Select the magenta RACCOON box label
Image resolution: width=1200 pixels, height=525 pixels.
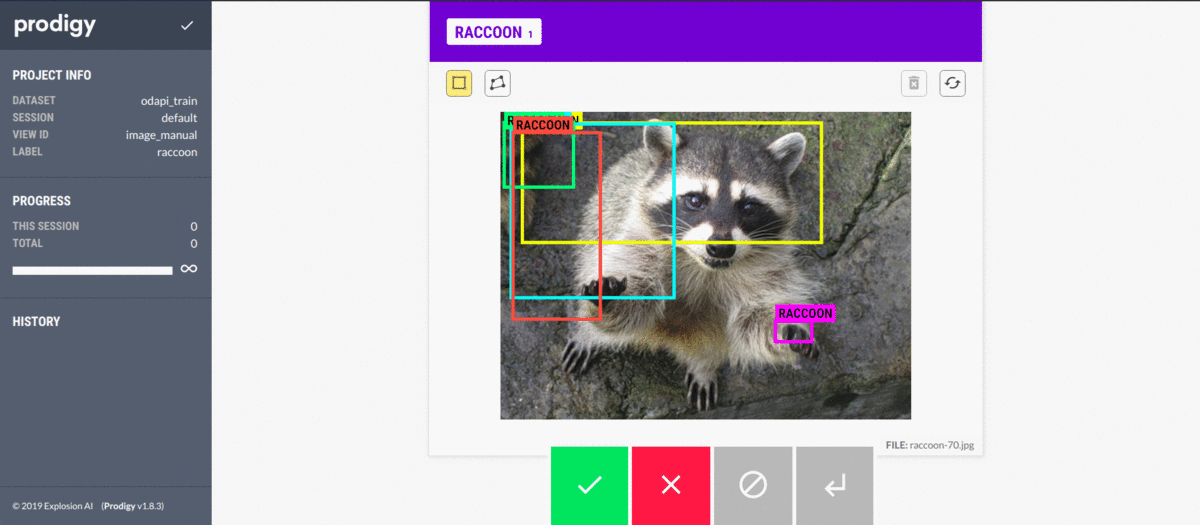click(x=805, y=313)
